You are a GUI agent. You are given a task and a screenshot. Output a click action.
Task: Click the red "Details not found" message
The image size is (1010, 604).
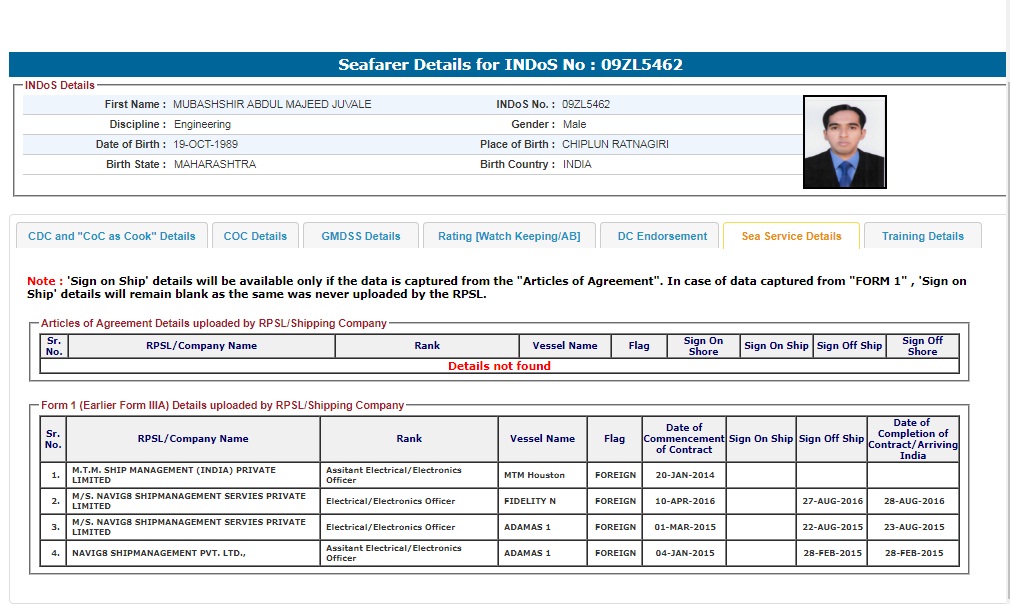coord(499,366)
